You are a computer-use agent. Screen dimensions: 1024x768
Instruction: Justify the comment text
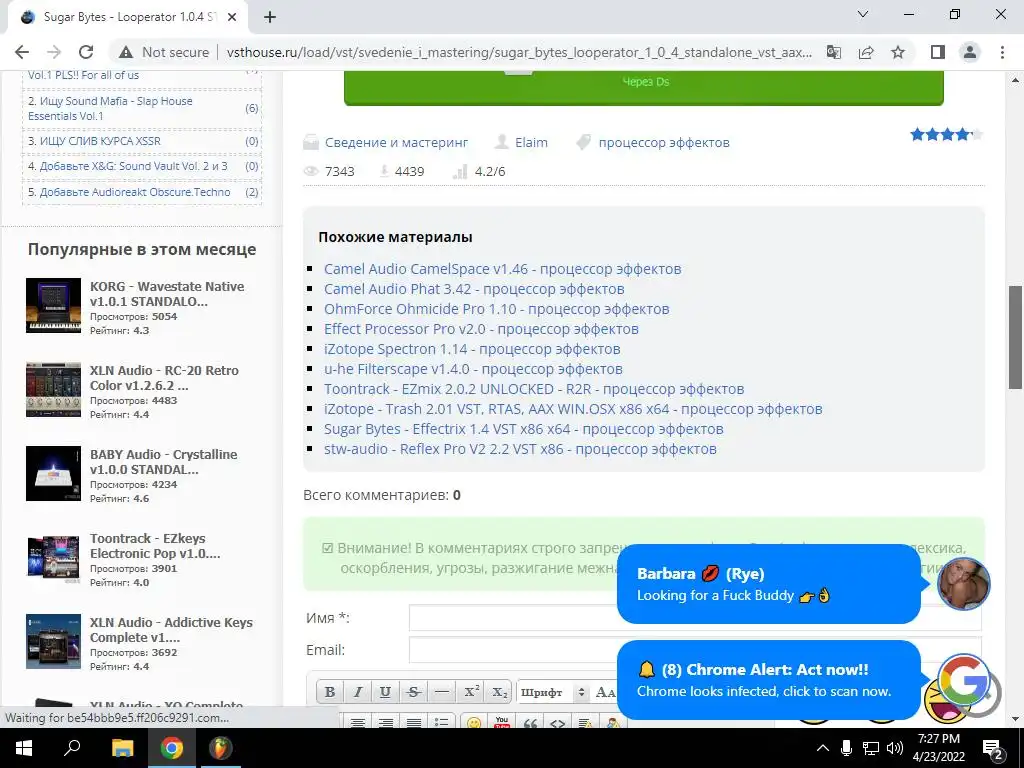[x=413, y=722]
